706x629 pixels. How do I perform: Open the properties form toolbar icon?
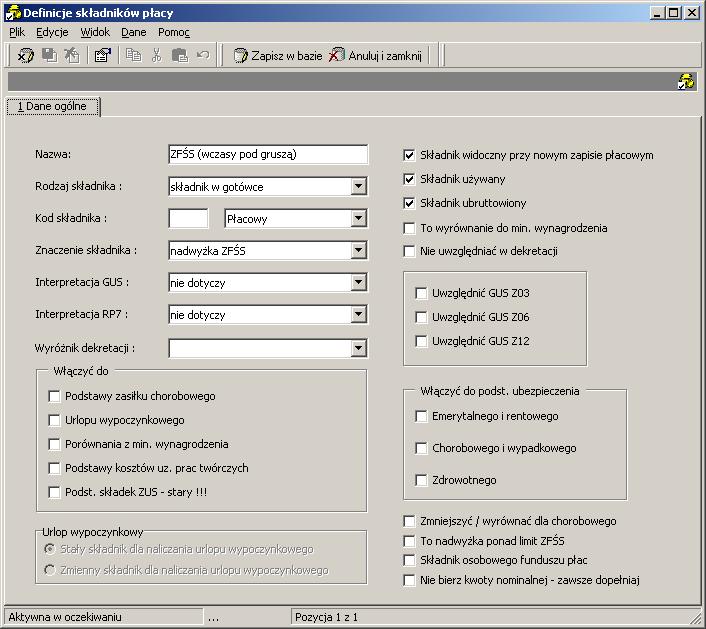(x=103, y=55)
